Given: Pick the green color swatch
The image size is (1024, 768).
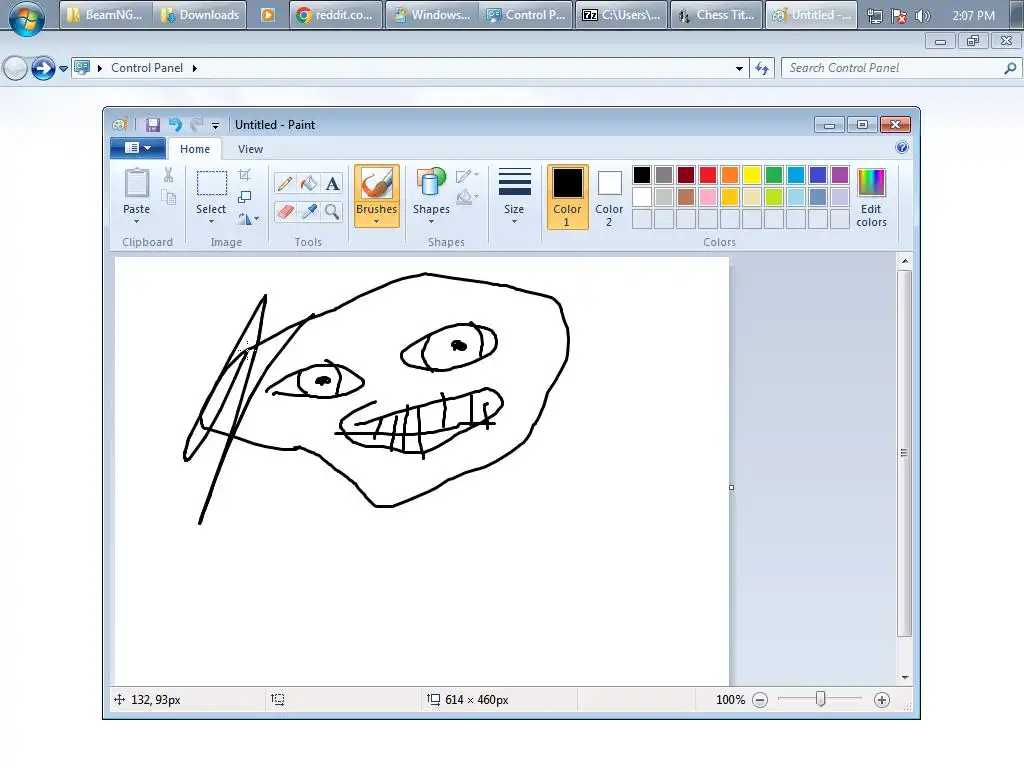Looking at the screenshot, I should click(774, 175).
